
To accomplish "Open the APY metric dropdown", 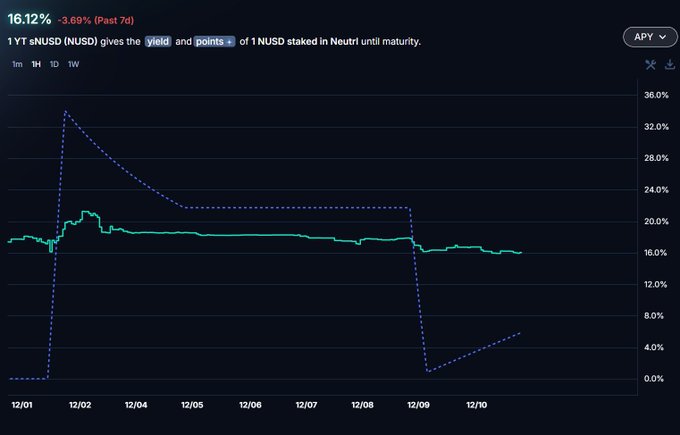I will tap(647, 37).
